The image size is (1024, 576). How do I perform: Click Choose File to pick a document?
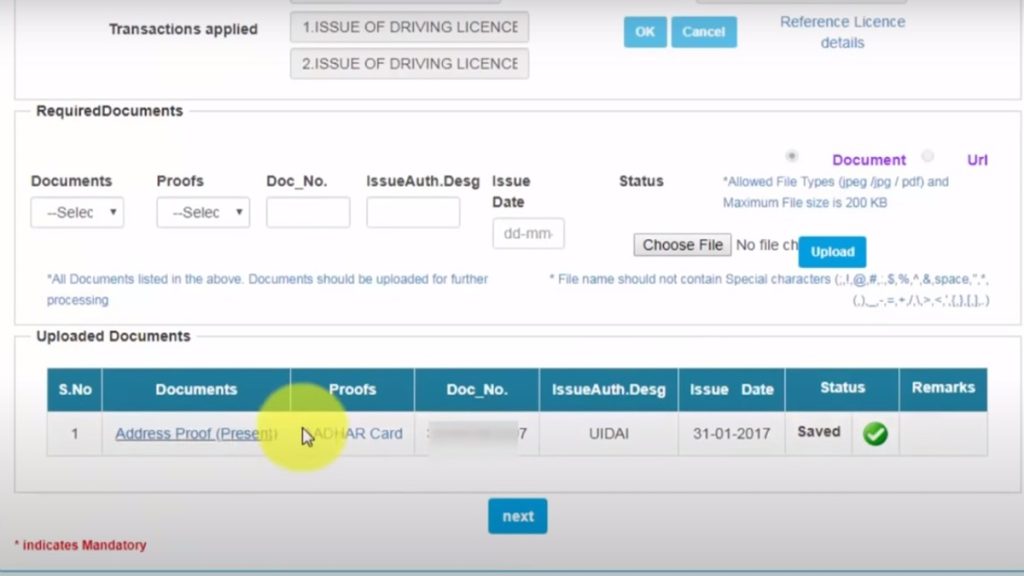coord(681,244)
